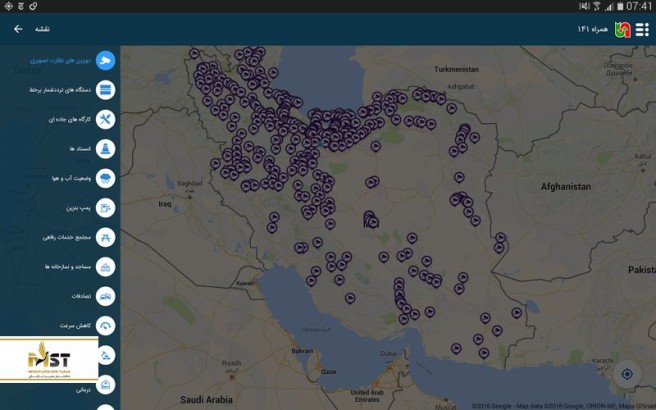The width and height of the screenshot is (656, 410).
Task: Tap the clock showing 07:41
Action: (639, 6)
